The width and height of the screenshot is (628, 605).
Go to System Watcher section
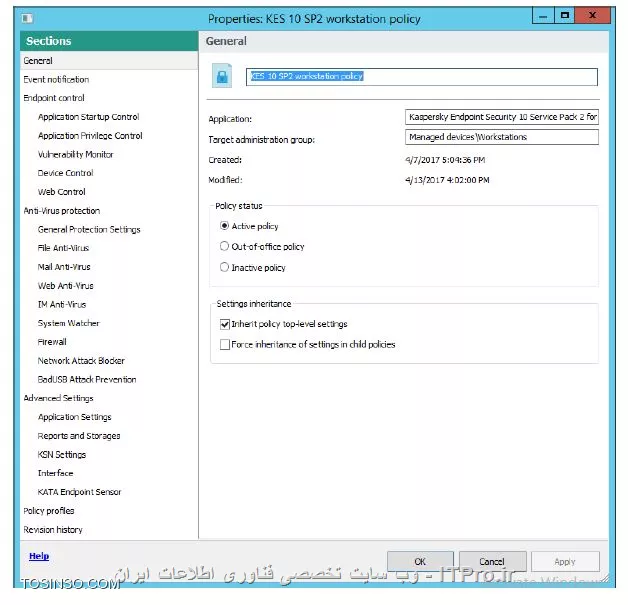click(x=68, y=323)
